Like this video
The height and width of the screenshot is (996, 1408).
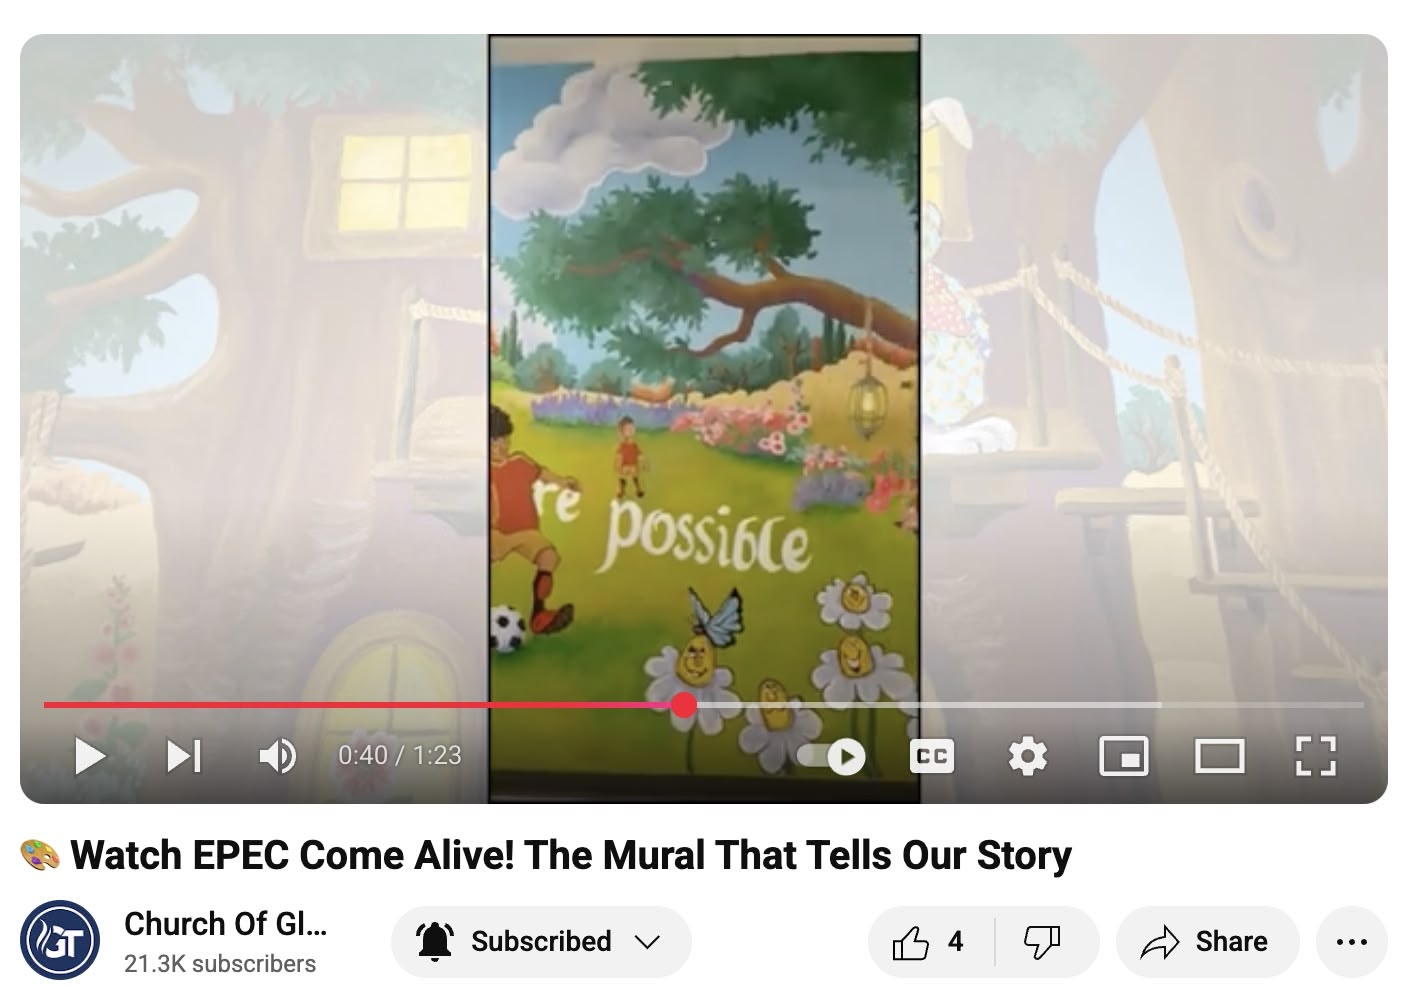coord(930,942)
